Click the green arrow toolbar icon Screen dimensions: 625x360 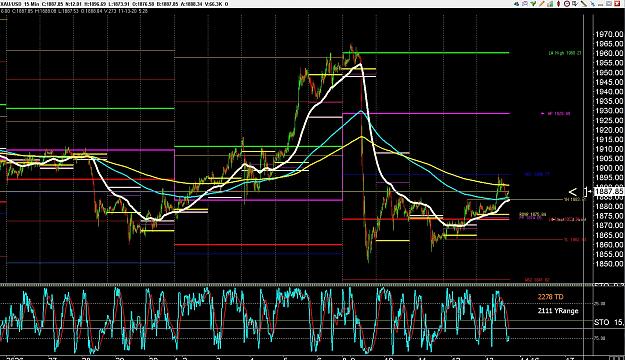coord(533,4)
